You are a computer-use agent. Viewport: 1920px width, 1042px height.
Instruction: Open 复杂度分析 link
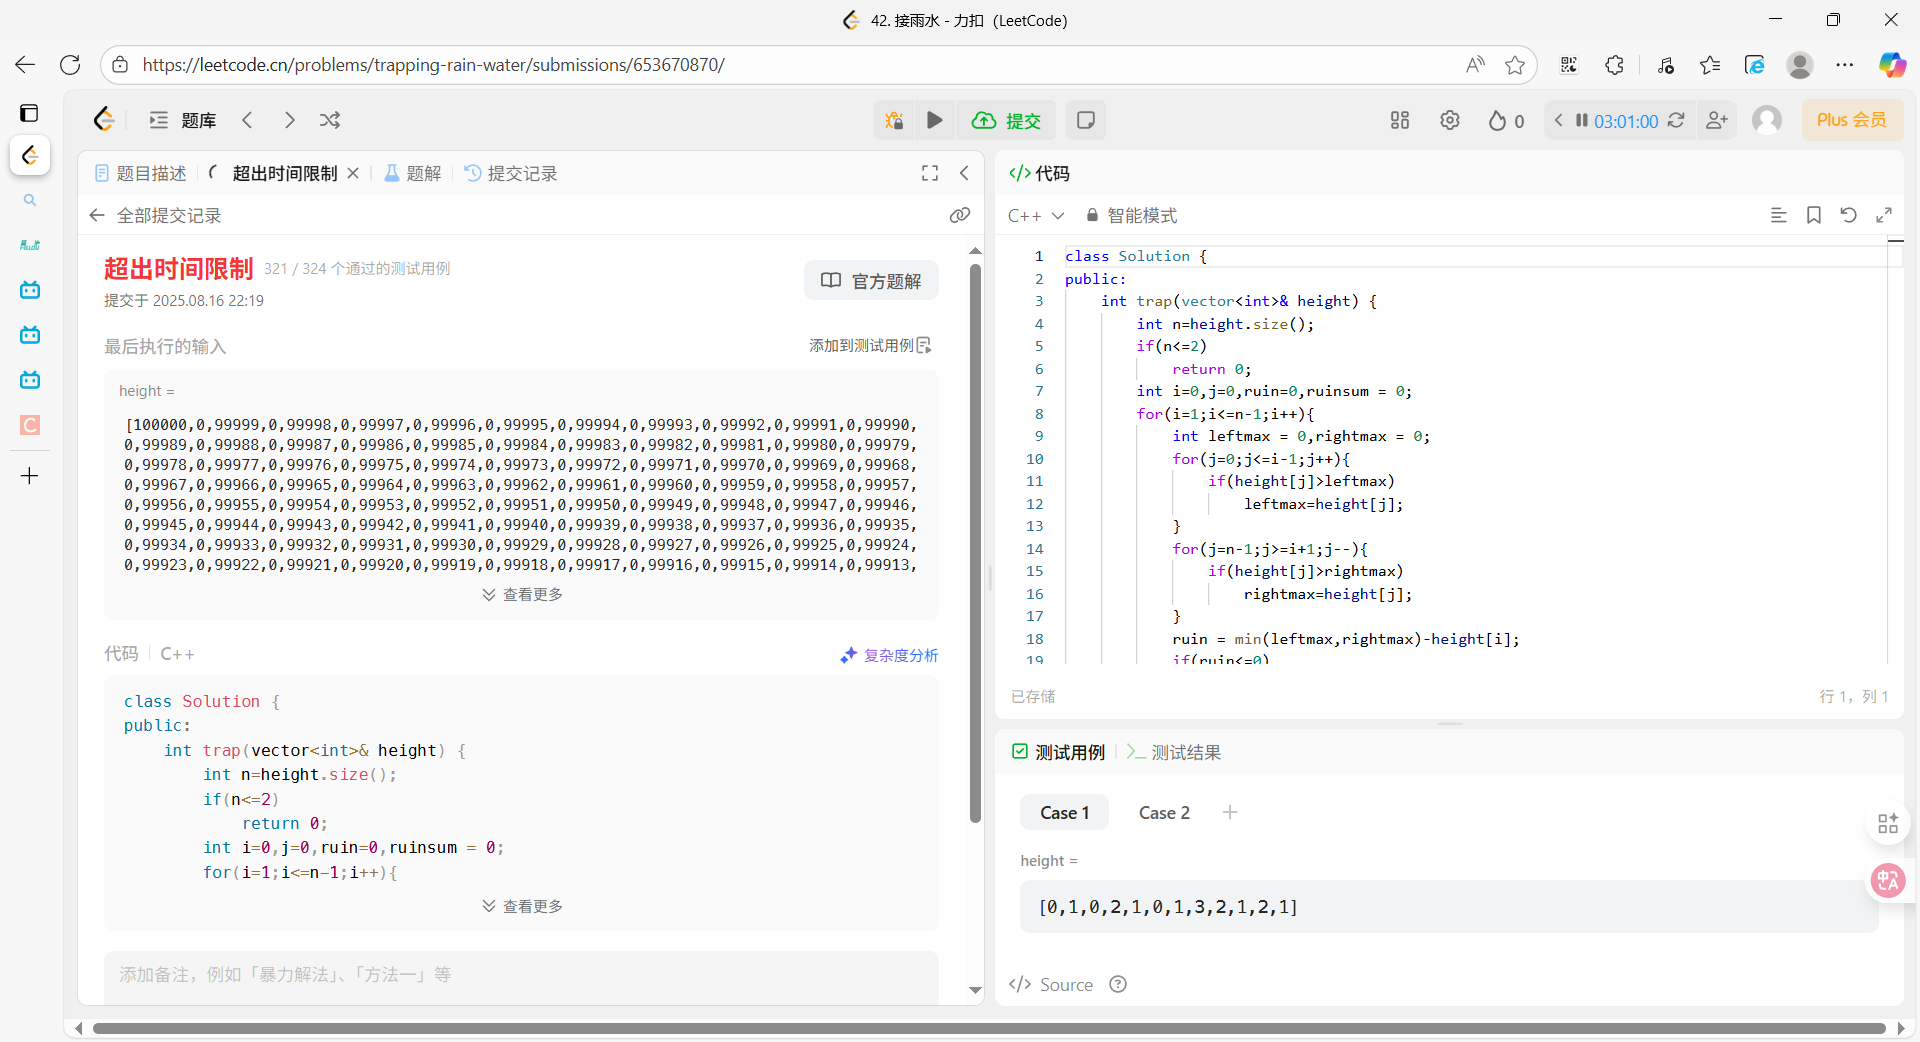coord(889,655)
